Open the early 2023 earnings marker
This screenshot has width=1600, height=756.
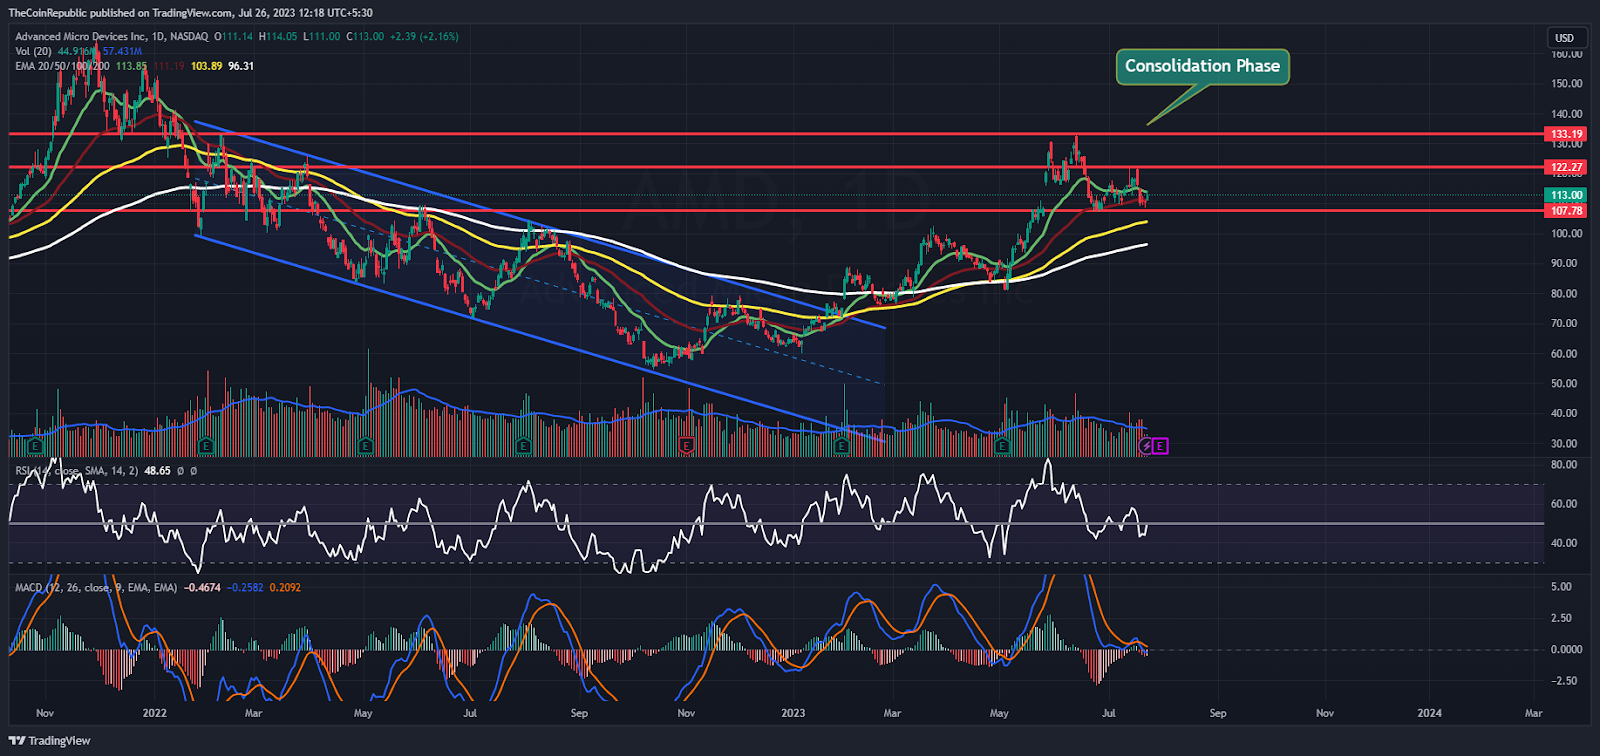pyautogui.click(x=842, y=446)
